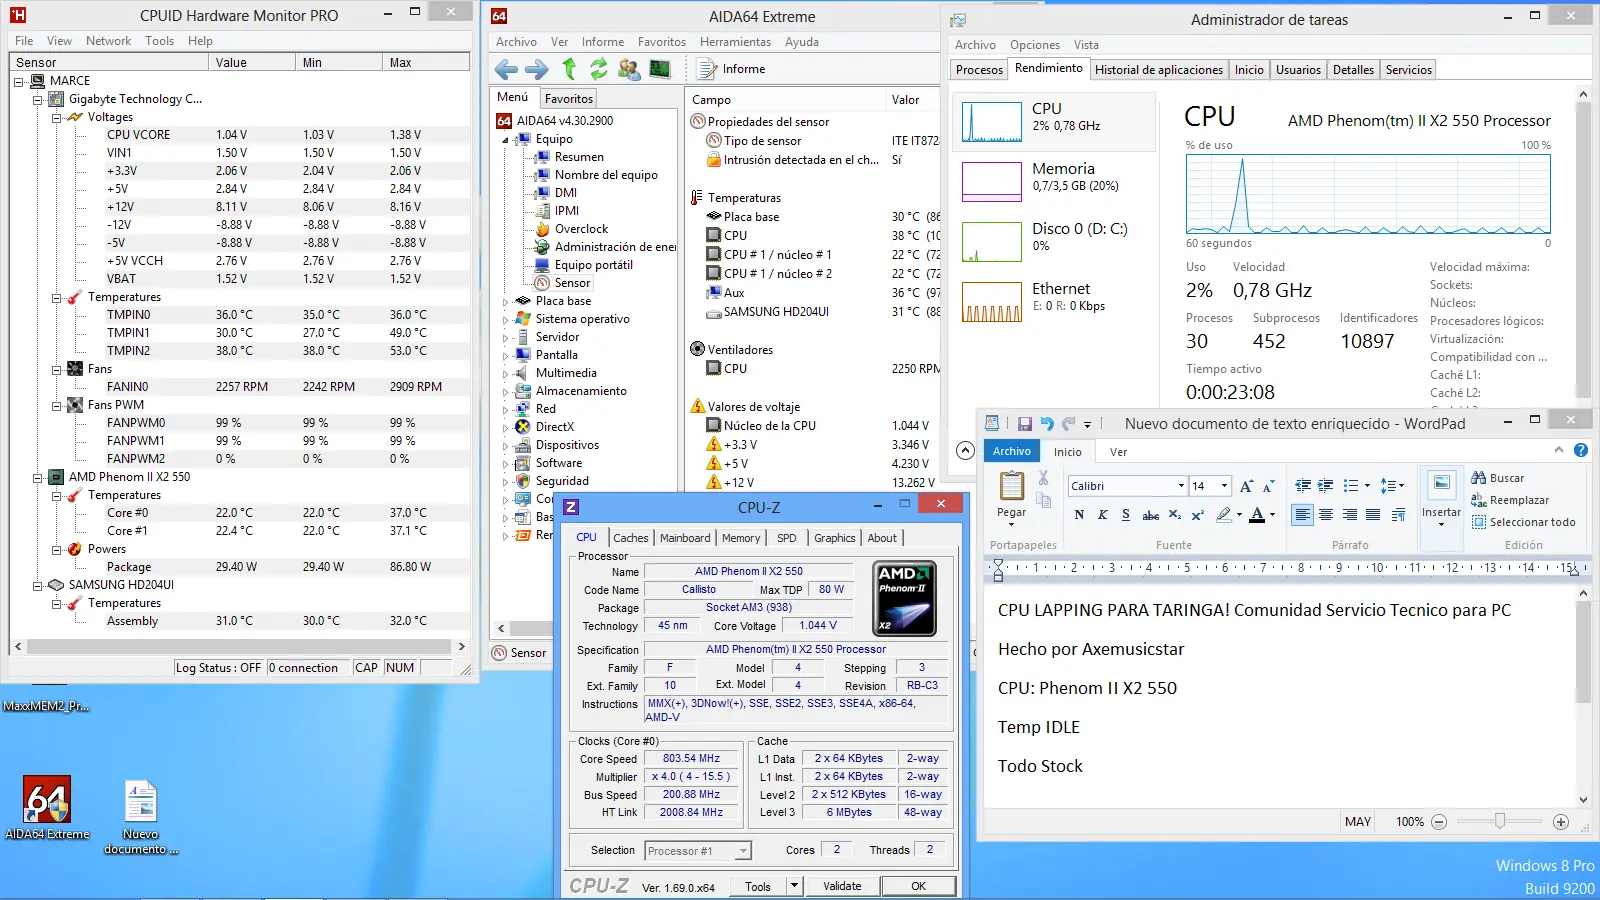Collapse the Voltages node in Hardware Monitor
1600x900 pixels.
point(57,117)
